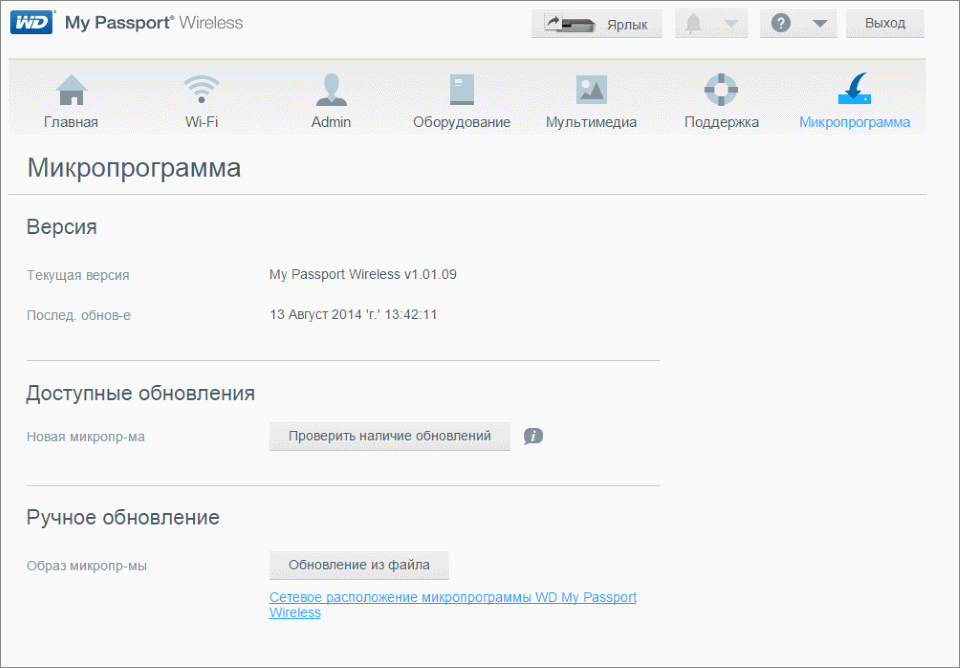Open the info tooltip beside Новая микропр-ма
The image size is (960, 668).
coord(533,437)
